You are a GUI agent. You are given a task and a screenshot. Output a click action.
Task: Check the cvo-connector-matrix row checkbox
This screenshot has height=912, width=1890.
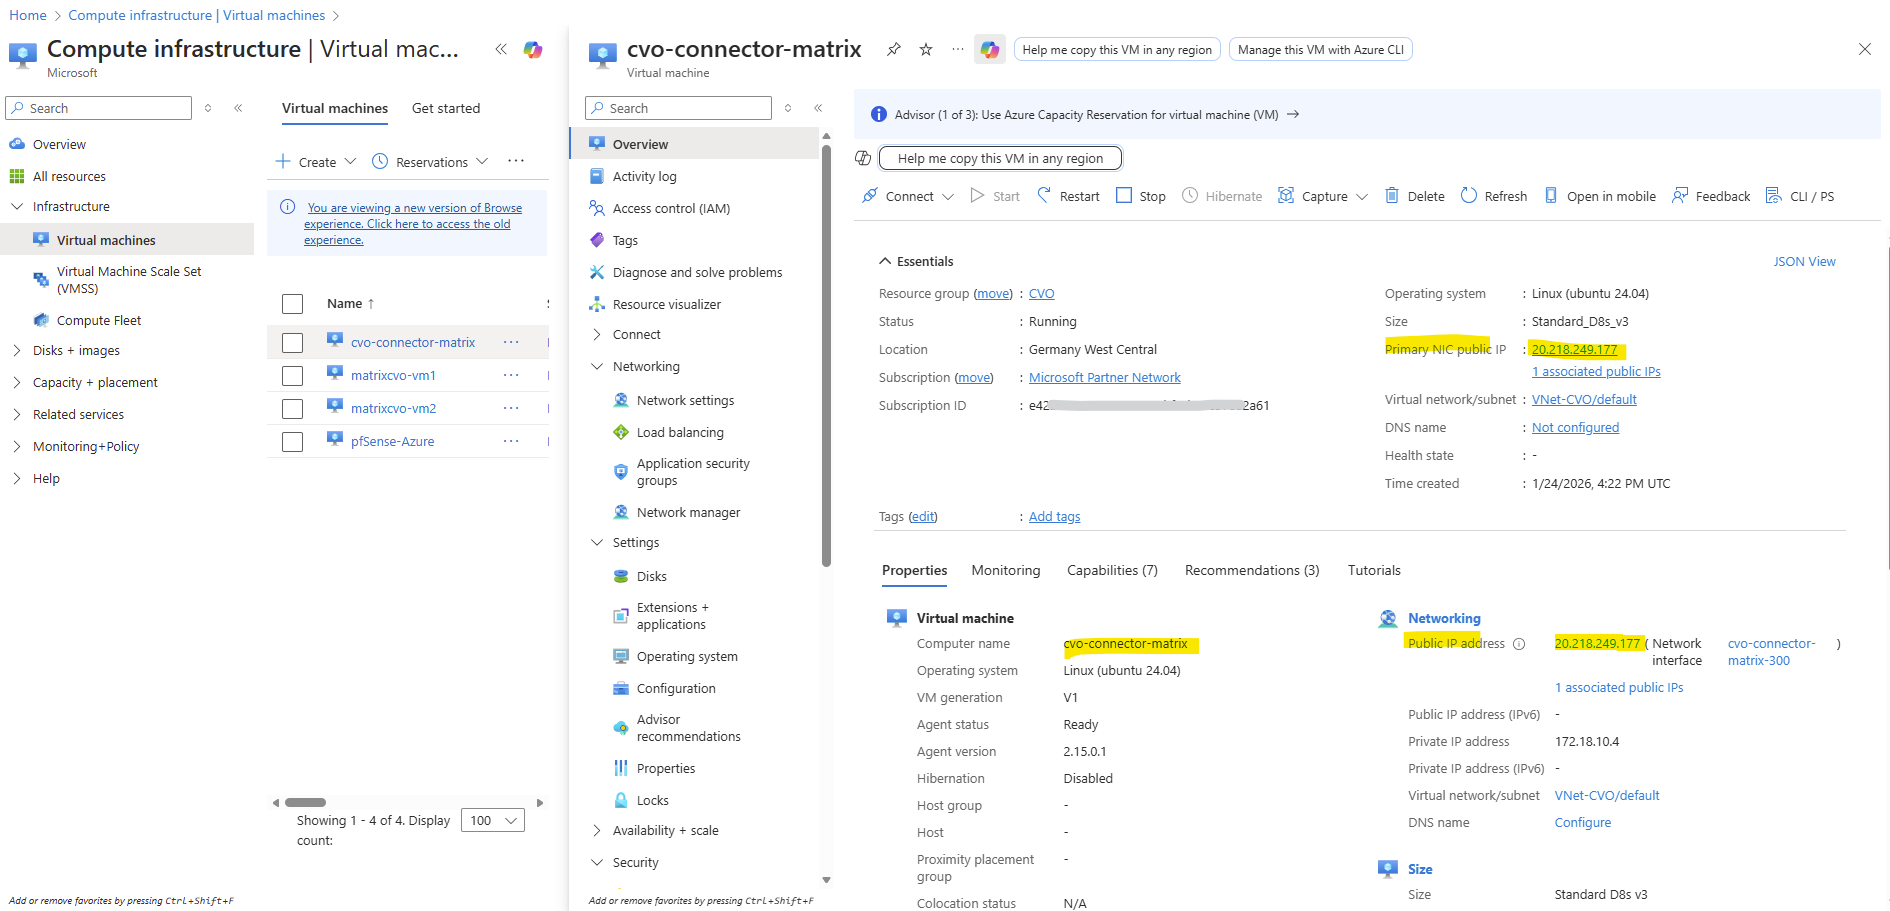[x=292, y=343]
